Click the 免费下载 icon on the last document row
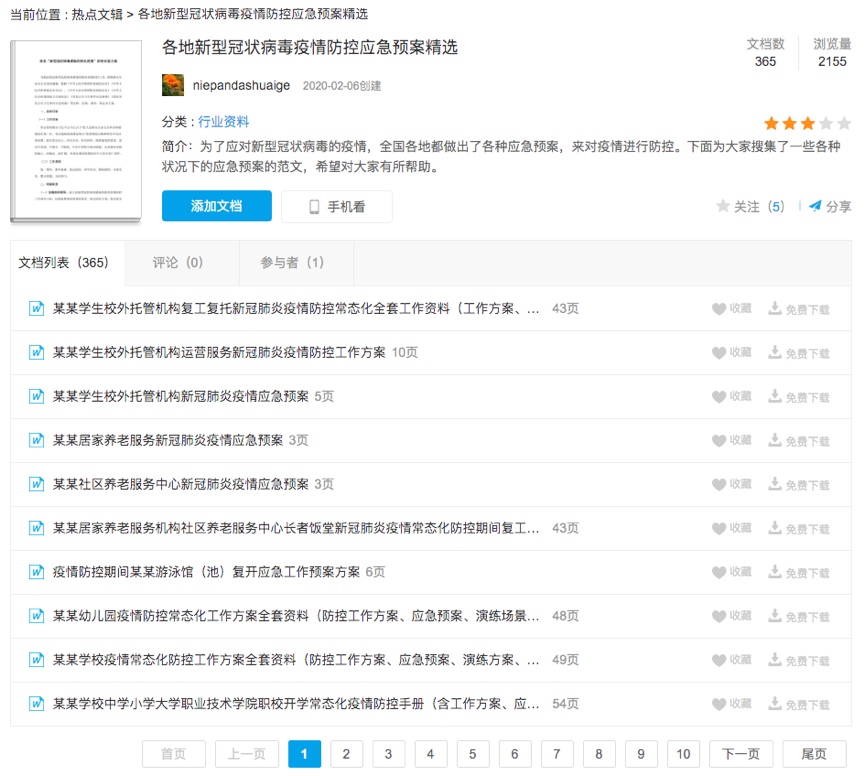 pyautogui.click(x=774, y=704)
